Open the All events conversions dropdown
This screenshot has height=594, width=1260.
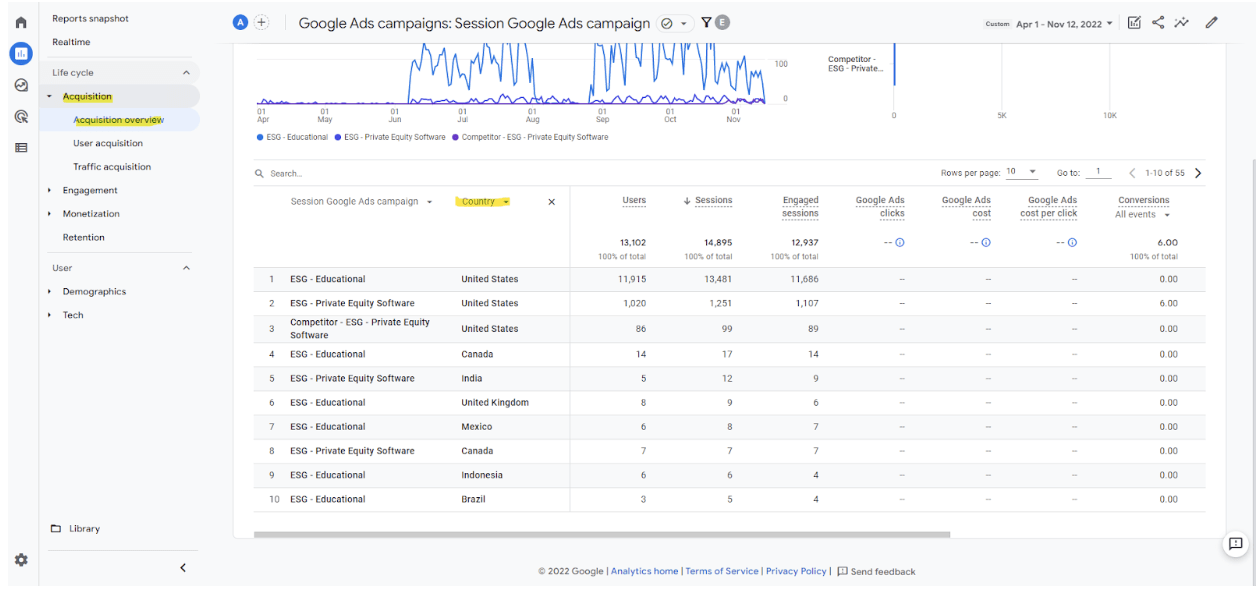coord(1142,215)
